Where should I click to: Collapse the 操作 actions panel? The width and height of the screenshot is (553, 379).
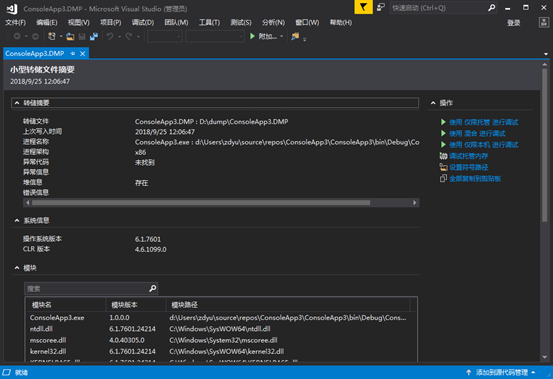point(433,103)
